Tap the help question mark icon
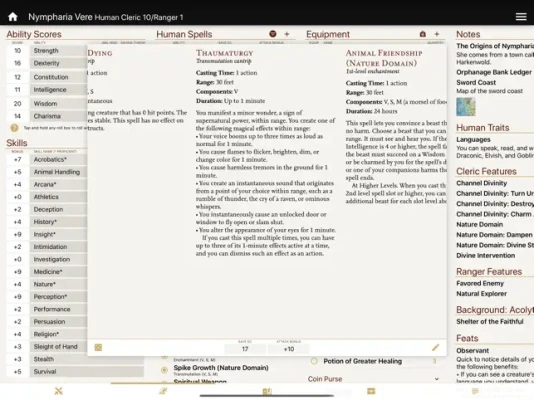The image size is (534, 400). tap(14, 128)
